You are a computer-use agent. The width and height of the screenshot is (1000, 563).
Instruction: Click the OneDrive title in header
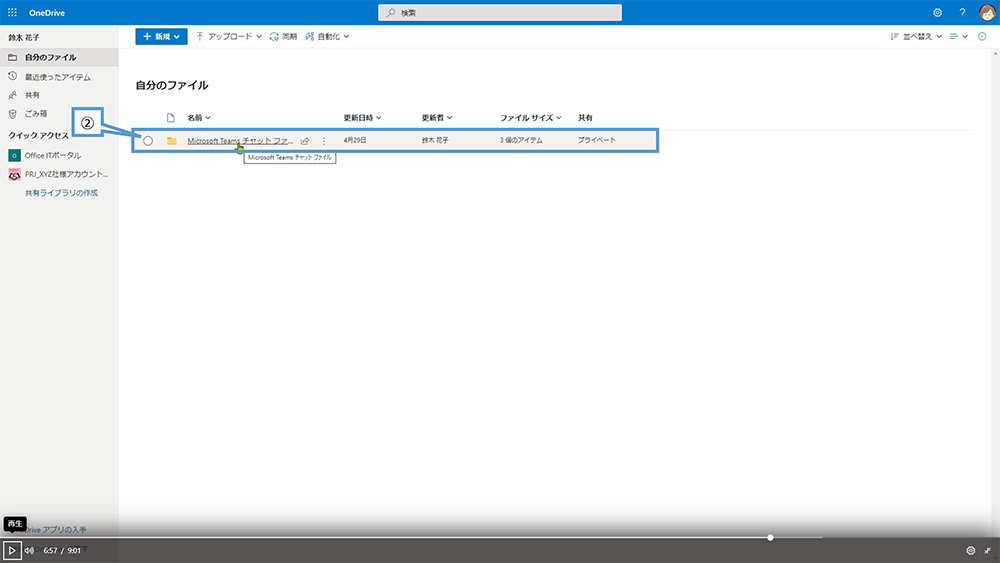(x=47, y=13)
